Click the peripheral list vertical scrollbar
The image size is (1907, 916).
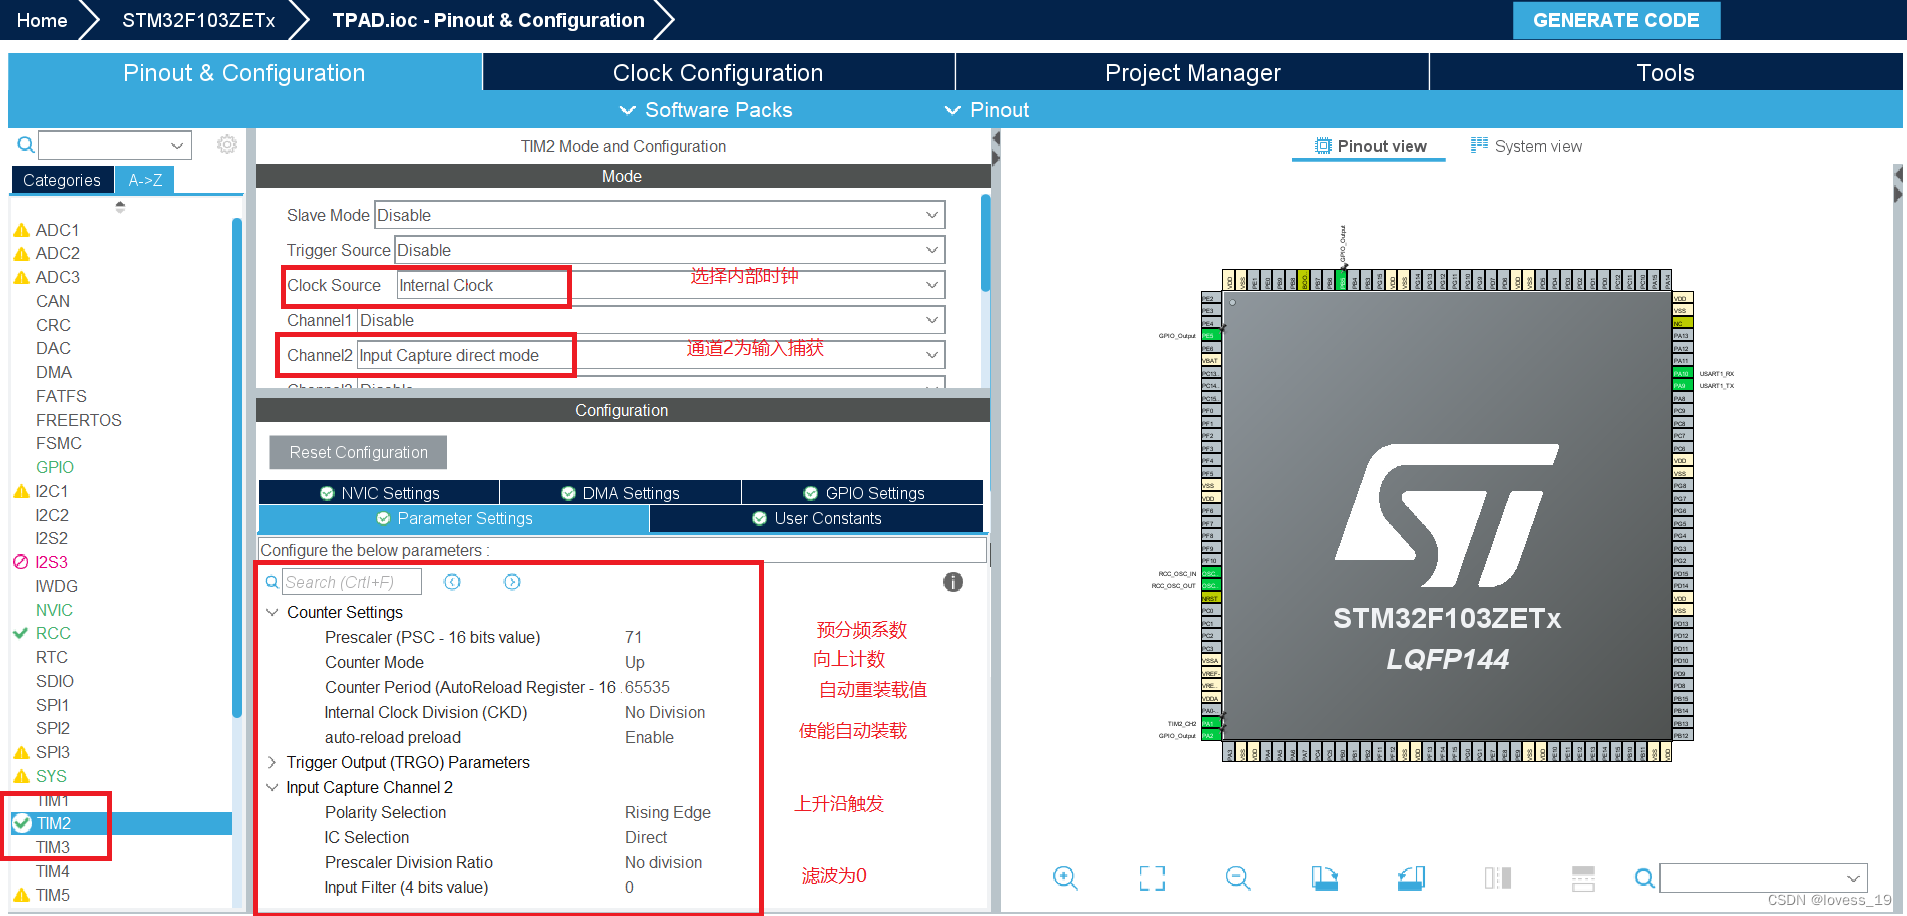pyautogui.click(x=237, y=468)
